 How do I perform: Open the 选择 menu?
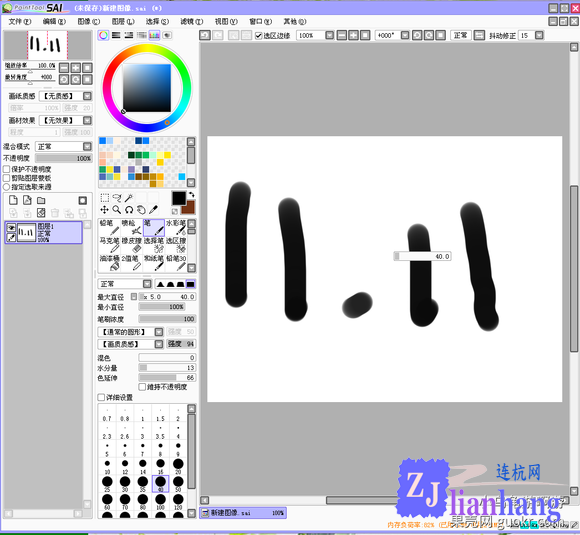point(157,21)
